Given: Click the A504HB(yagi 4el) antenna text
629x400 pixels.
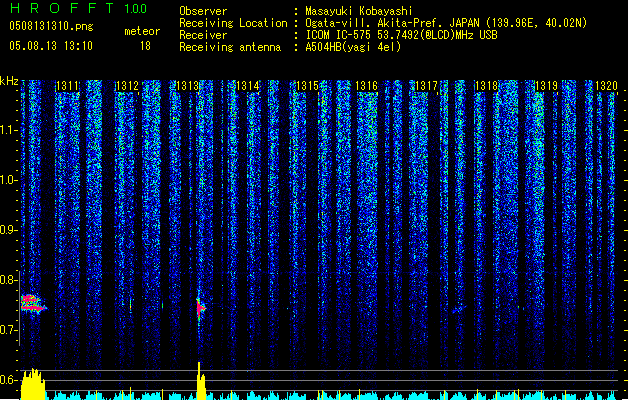Looking at the screenshot, I should point(353,47).
